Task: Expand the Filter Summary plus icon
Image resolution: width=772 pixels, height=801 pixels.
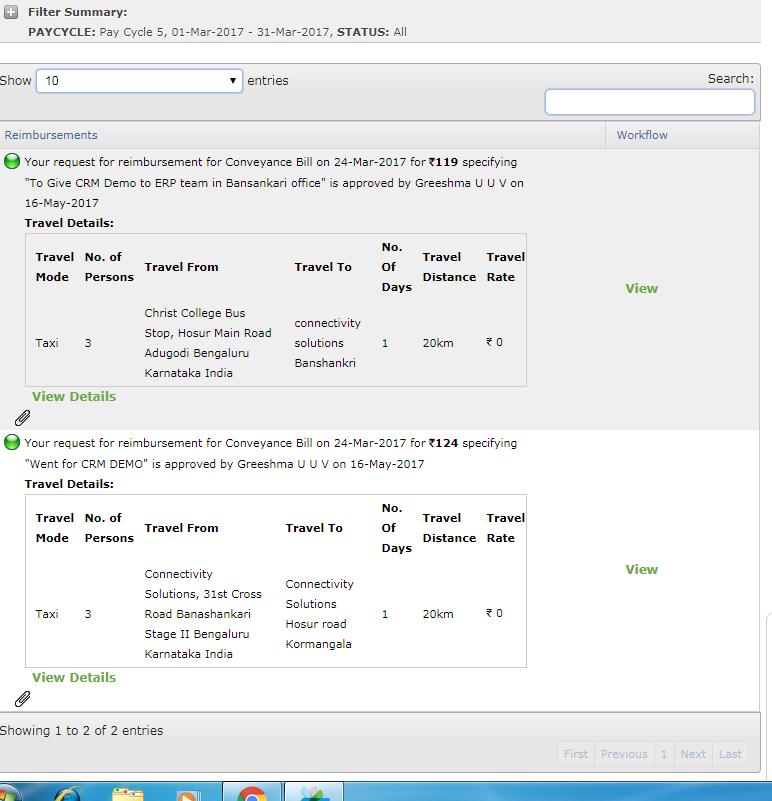Action: tap(11, 13)
